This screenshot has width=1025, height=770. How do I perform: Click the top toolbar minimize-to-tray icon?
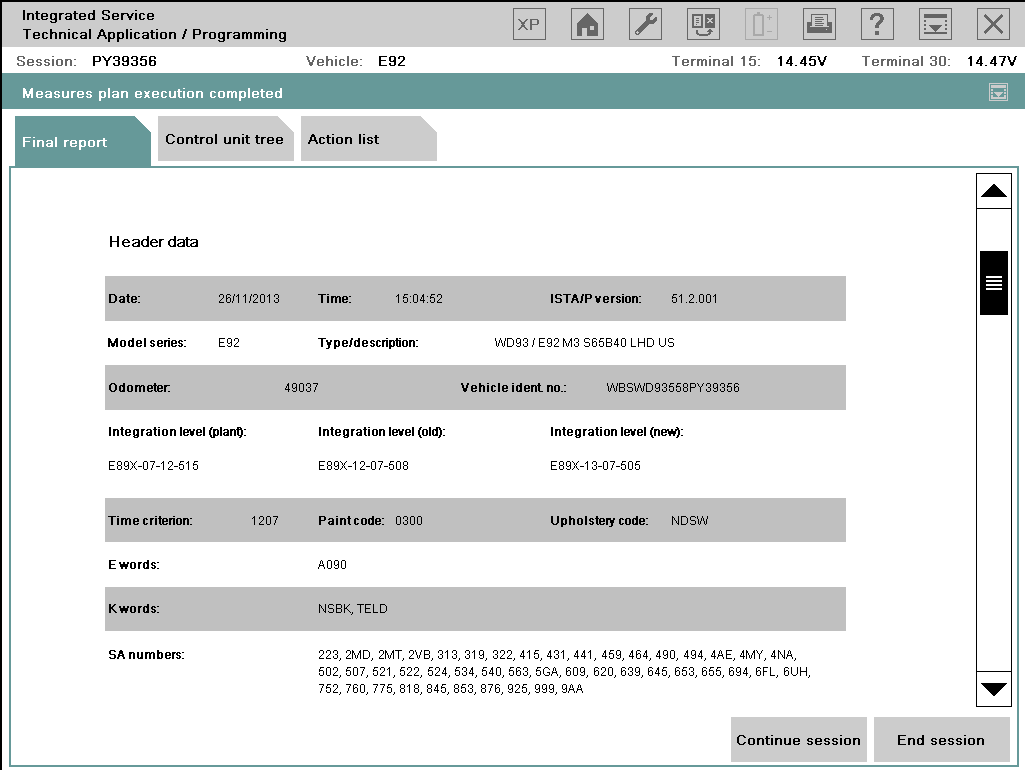pos(935,24)
